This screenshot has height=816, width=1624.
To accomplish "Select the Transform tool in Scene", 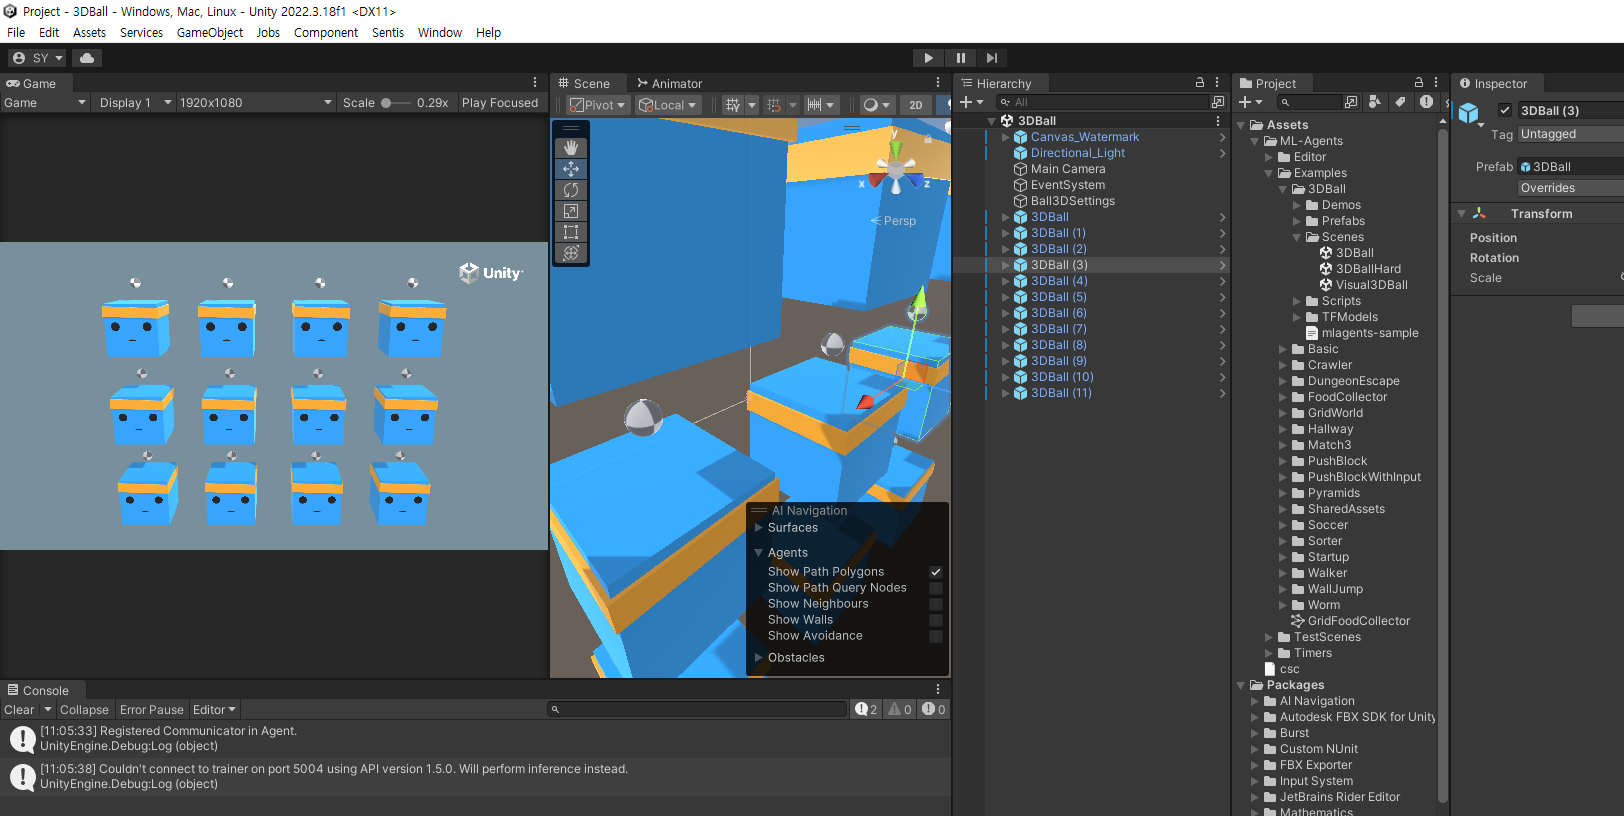I will 571,253.
